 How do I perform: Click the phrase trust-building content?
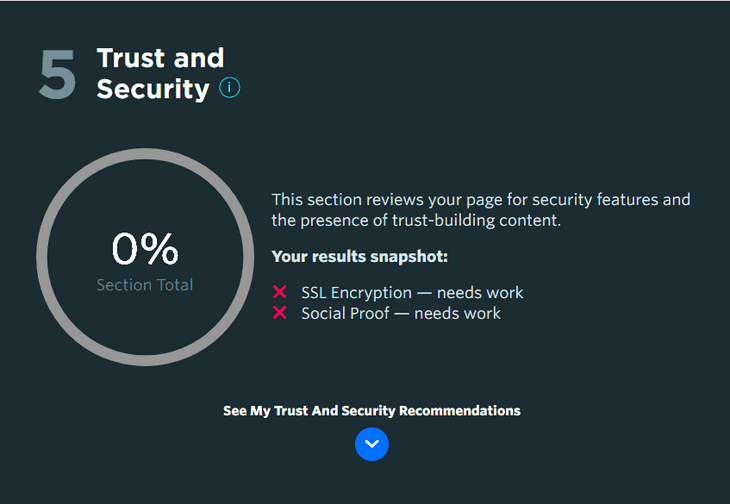(476, 220)
